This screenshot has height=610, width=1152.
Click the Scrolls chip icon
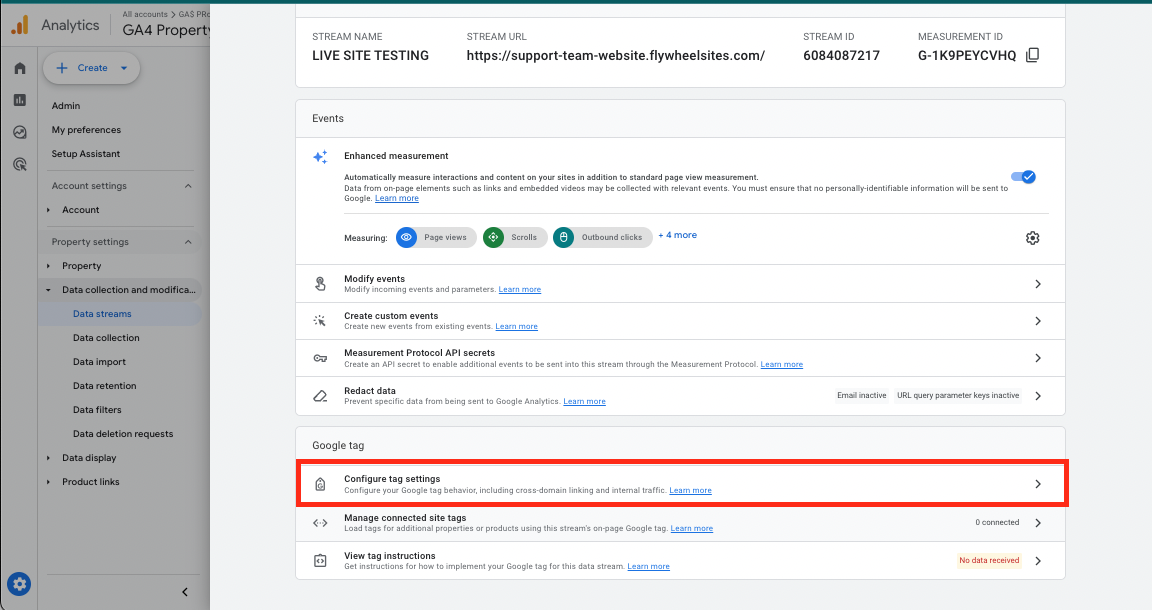point(494,237)
